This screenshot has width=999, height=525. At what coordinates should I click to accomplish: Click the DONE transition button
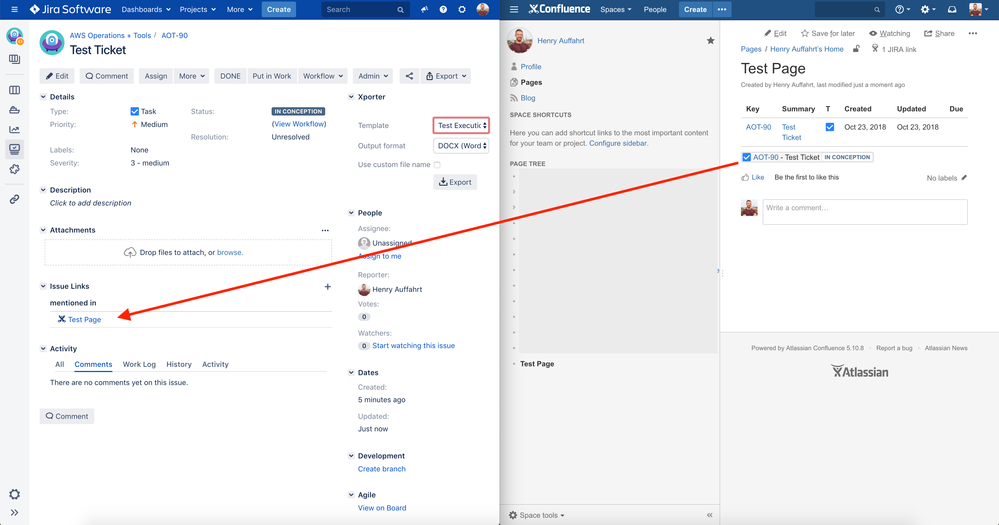(x=230, y=76)
